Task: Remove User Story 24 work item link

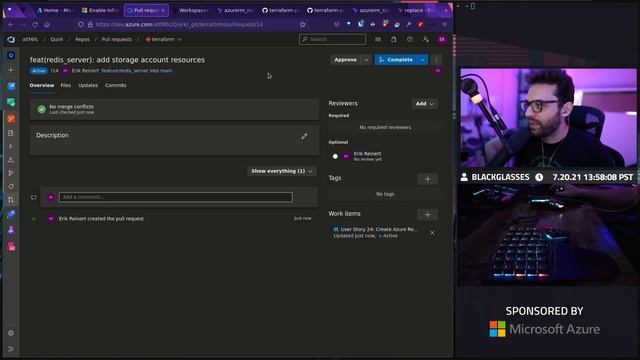Action: [x=432, y=233]
